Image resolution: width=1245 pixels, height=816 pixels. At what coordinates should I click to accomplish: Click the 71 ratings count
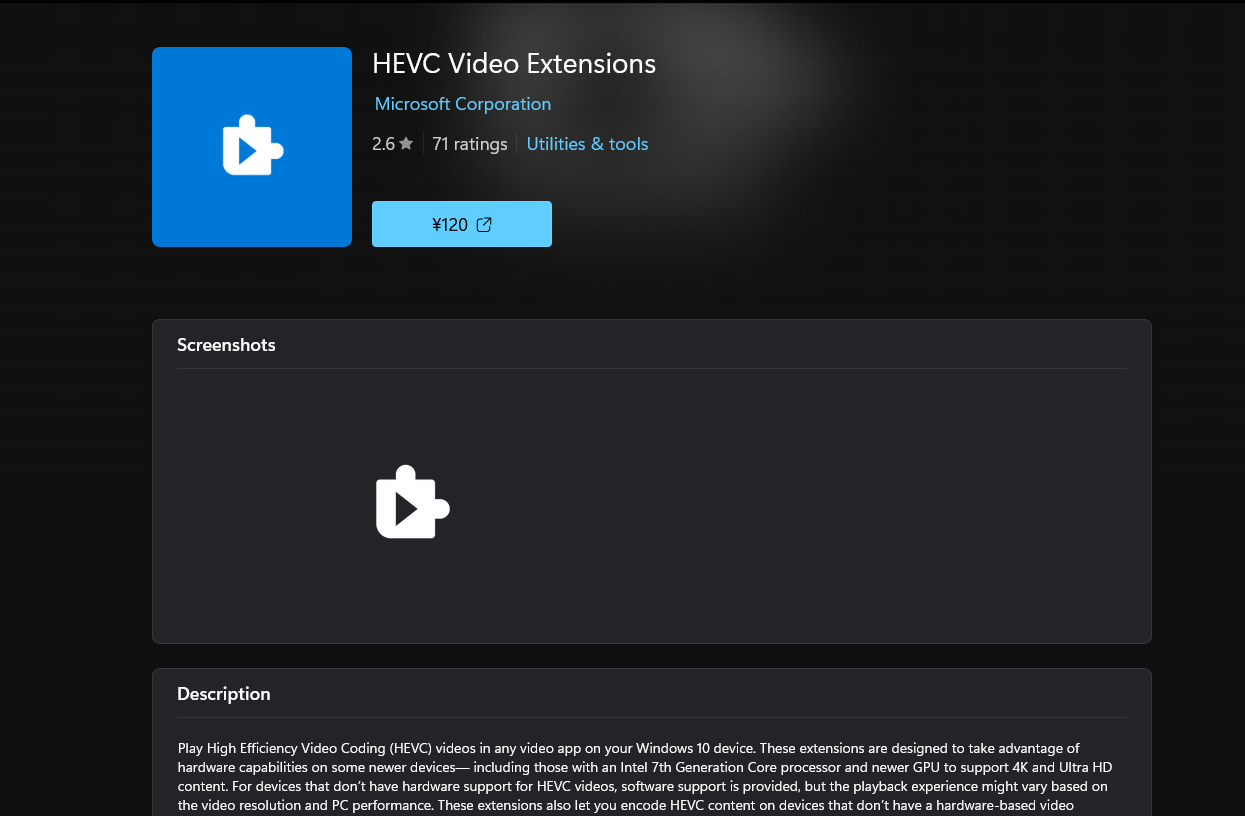click(470, 144)
